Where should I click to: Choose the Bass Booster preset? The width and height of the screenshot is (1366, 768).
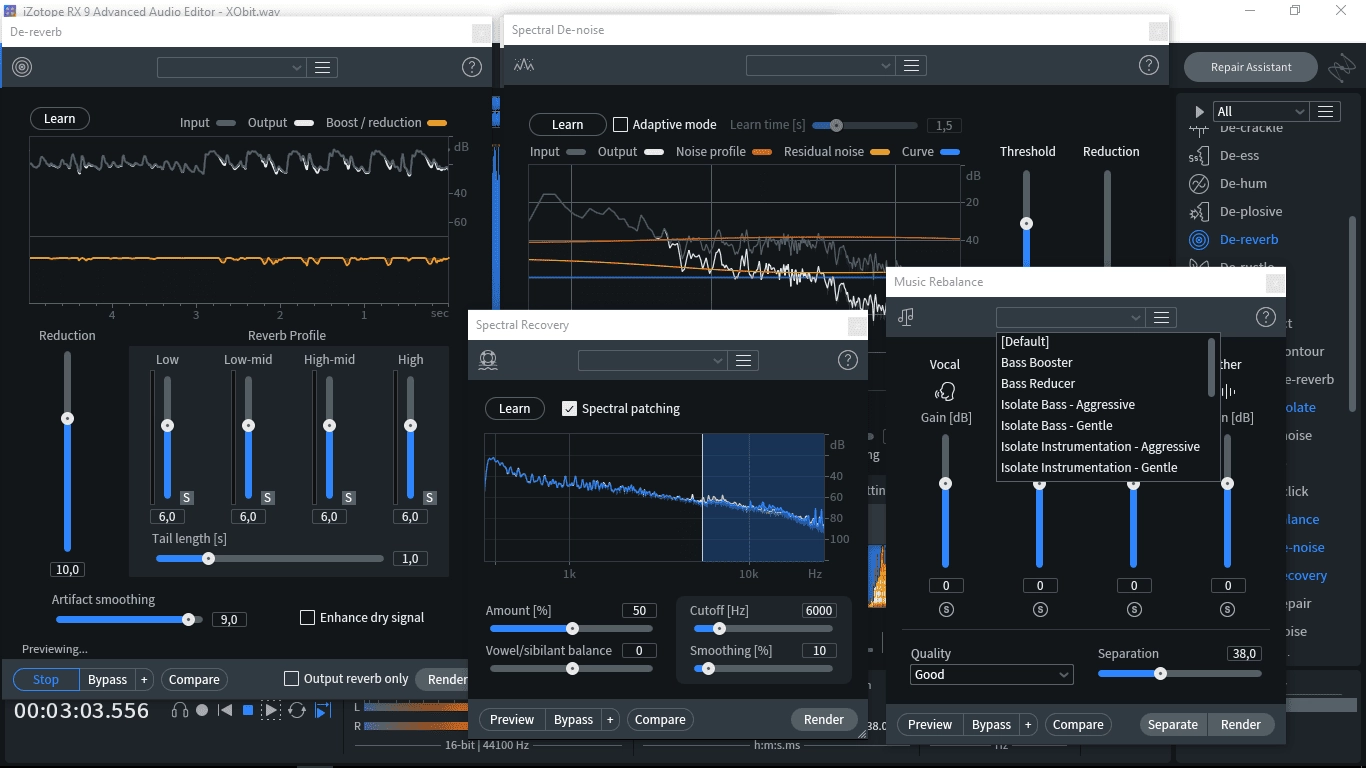[x=1103, y=363]
